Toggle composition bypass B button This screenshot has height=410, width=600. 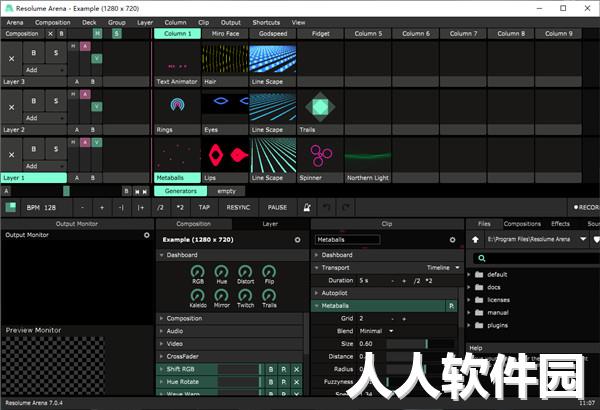[61, 34]
